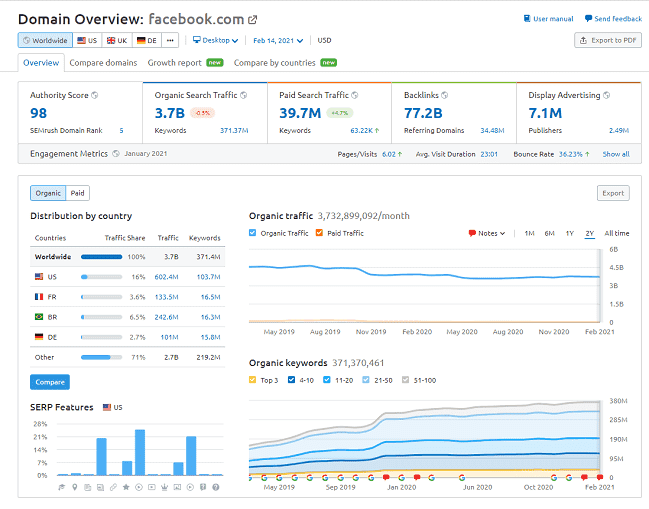Click the Worldwide traffic share bar
Image resolution: width=649 pixels, height=509 pixels.
click(101, 257)
